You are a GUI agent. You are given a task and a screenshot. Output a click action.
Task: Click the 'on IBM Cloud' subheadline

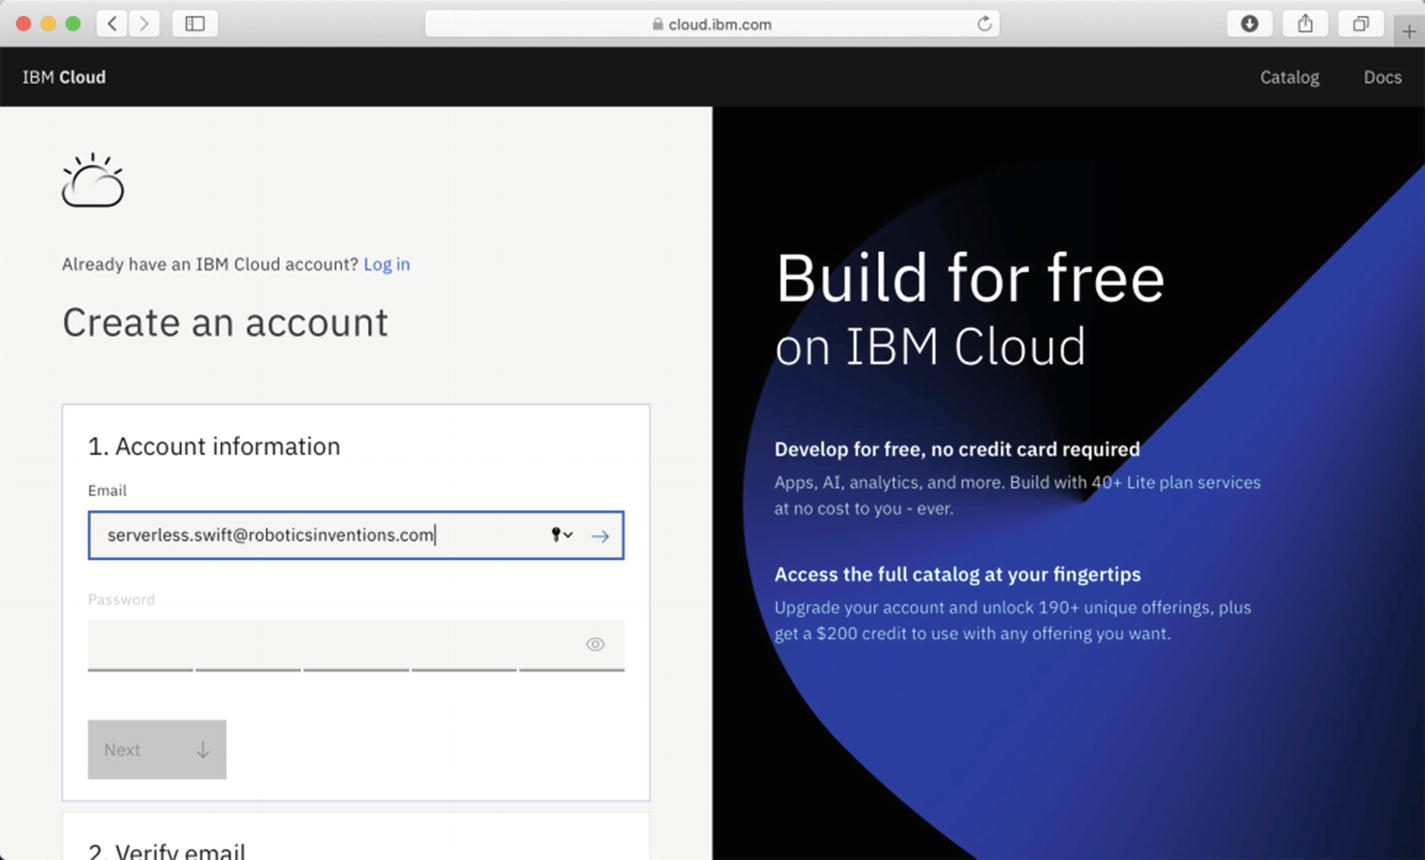(x=930, y=347)
